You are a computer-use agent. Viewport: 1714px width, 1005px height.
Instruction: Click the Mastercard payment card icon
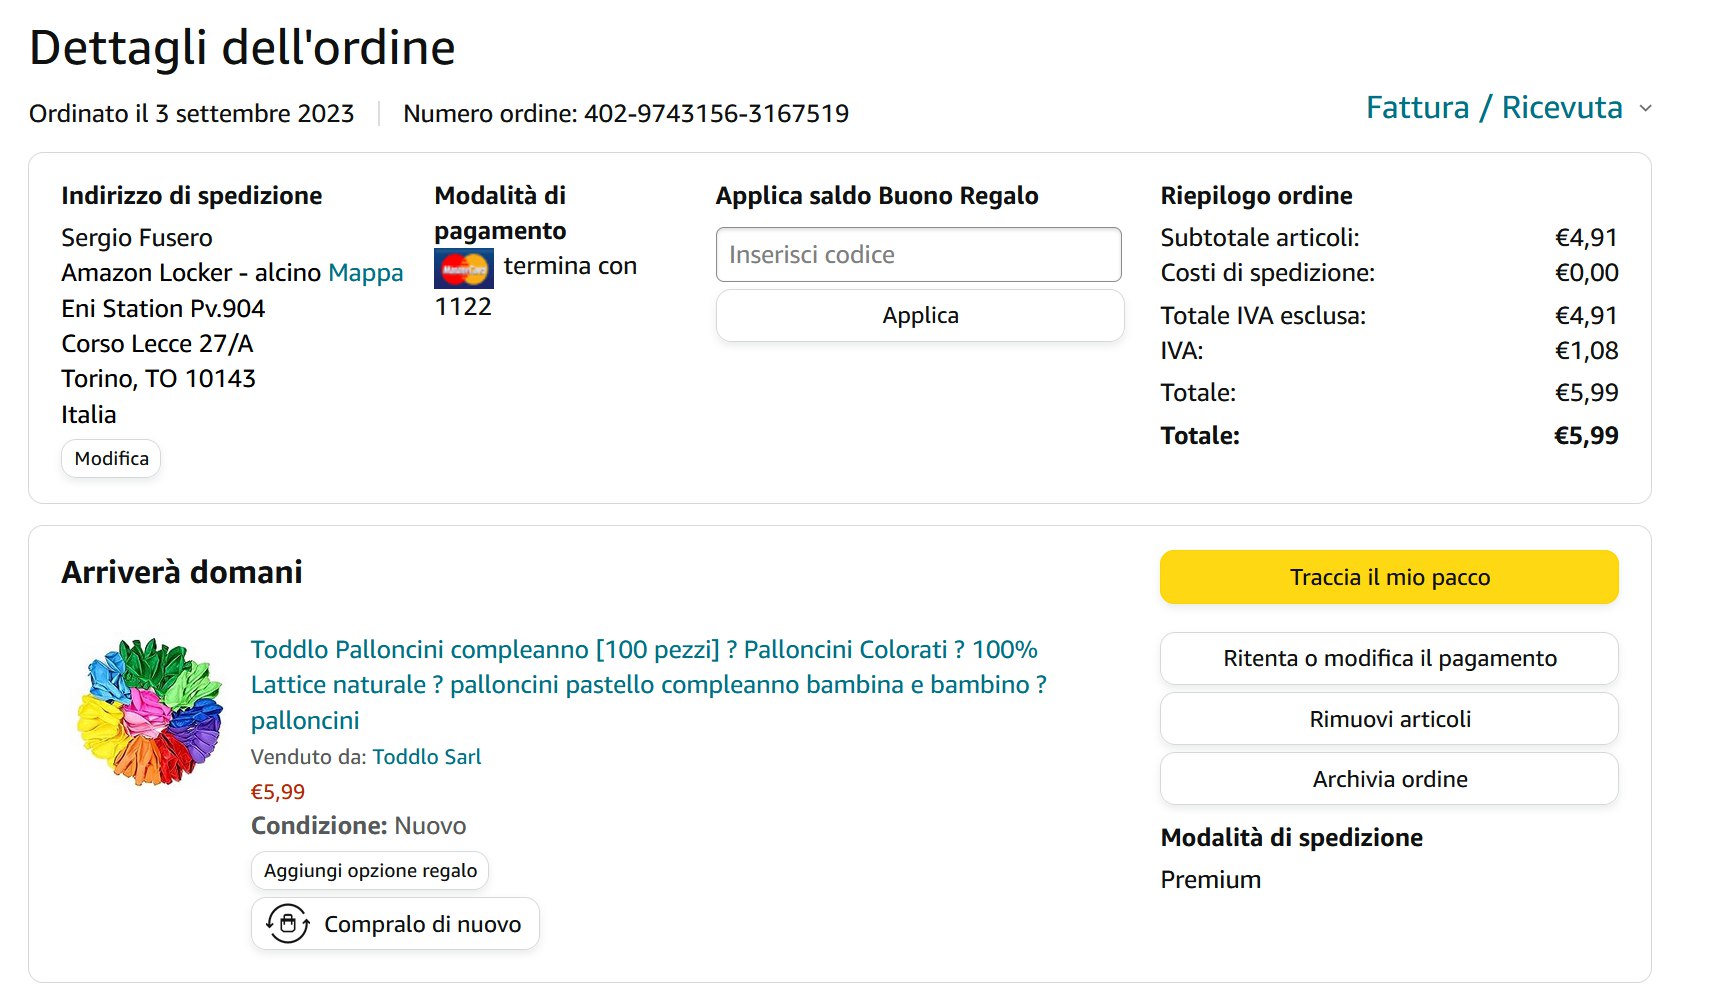(x=463, y=268)
